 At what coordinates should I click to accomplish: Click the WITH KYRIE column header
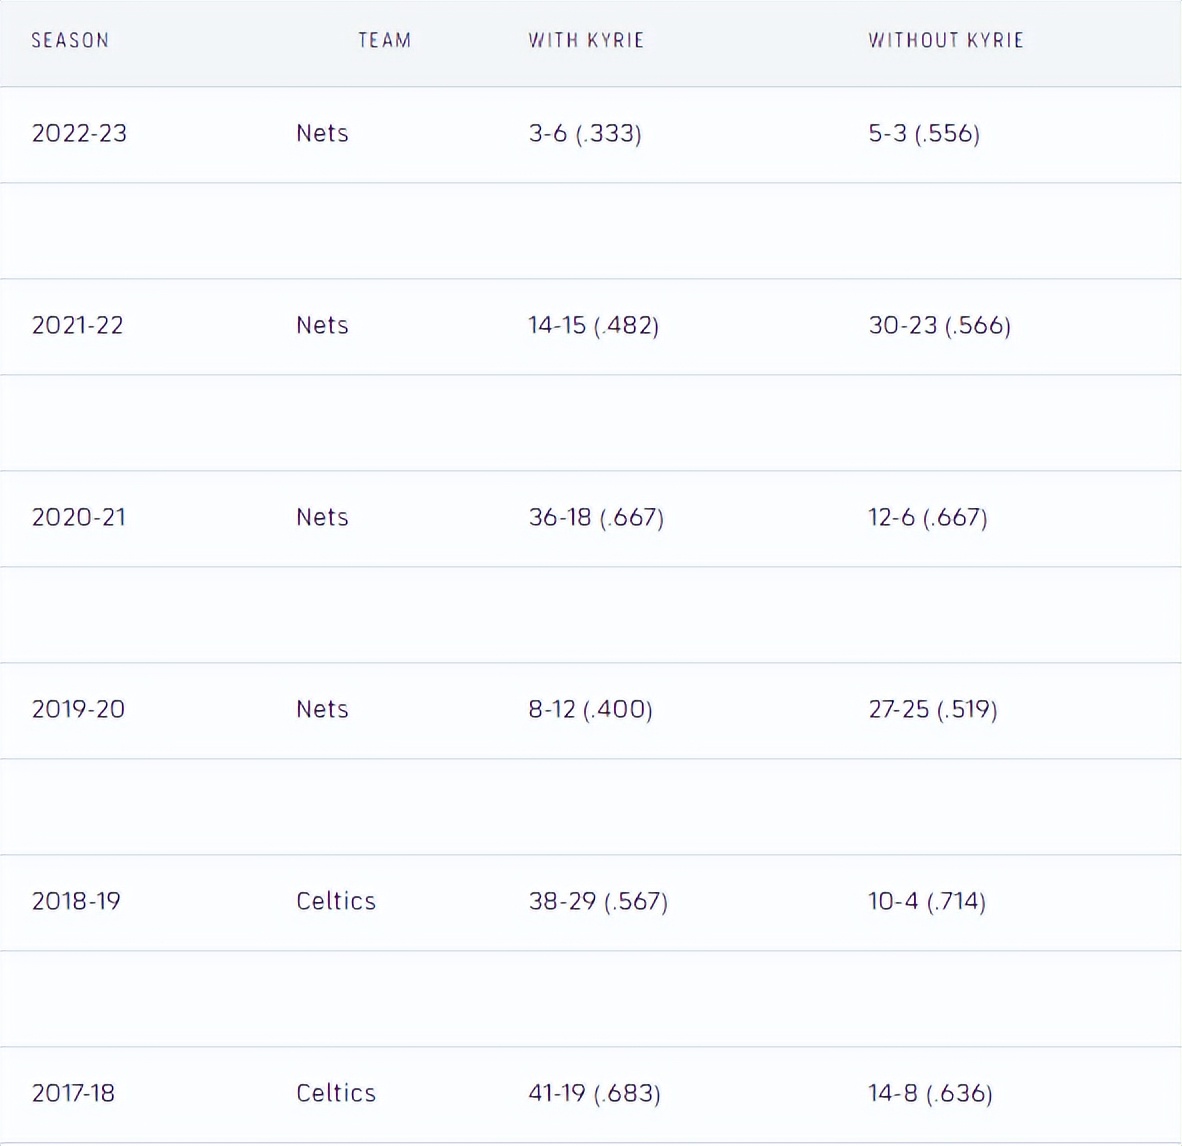click(x=586, y=40)
